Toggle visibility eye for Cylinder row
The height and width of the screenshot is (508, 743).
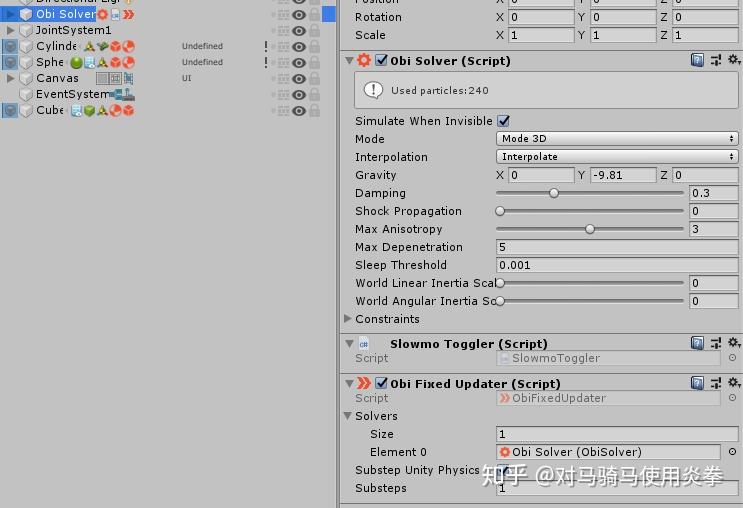[299, 46]
